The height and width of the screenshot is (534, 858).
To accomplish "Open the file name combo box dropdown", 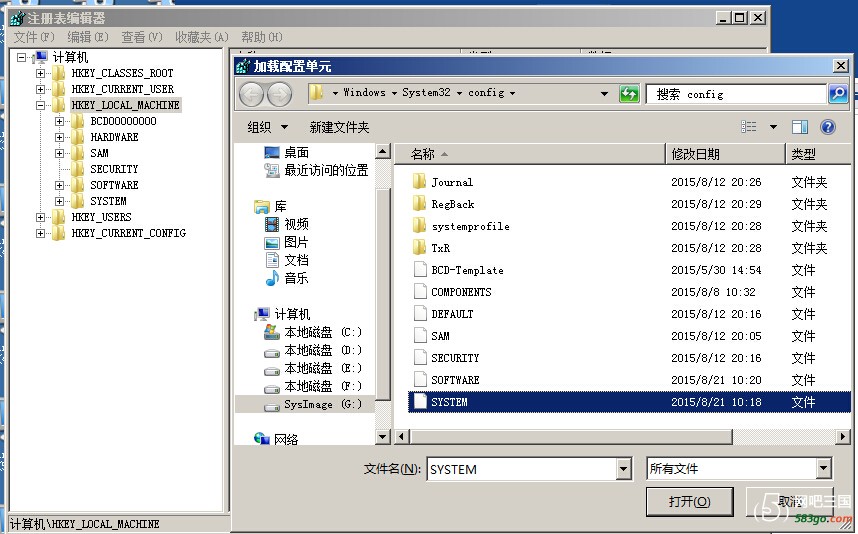I will coord(624,469).
